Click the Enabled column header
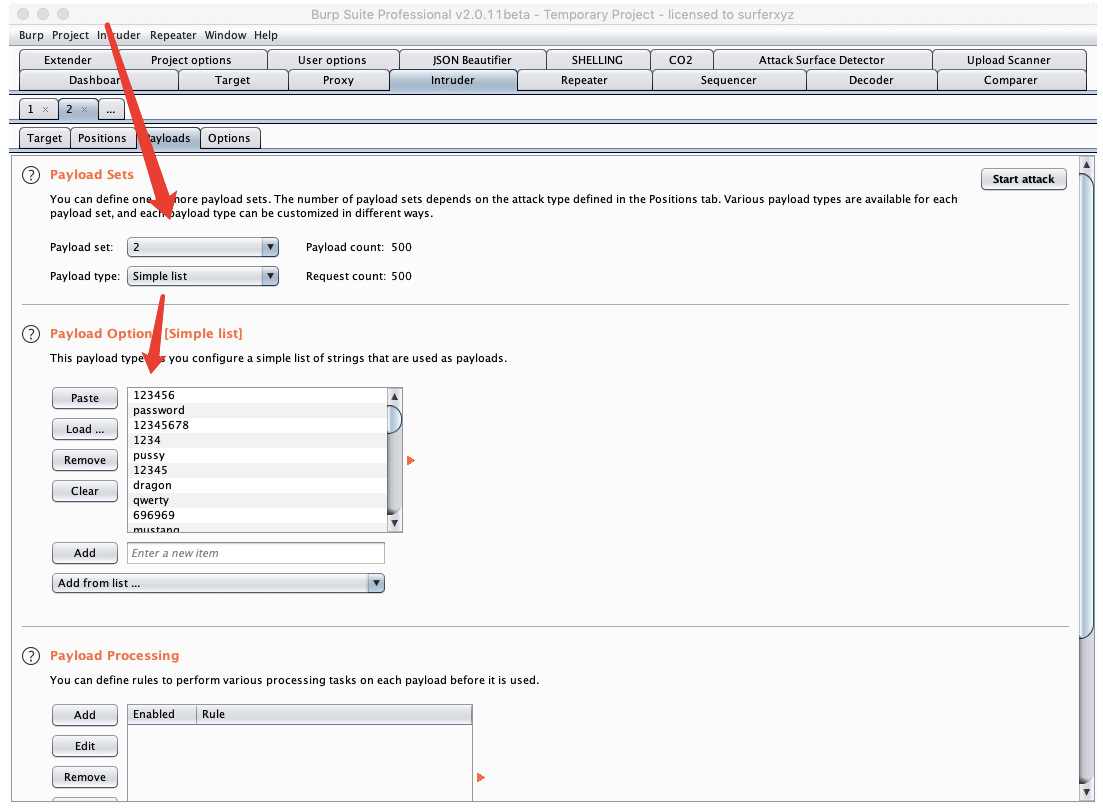1103x809 pixels. point(162,714)
